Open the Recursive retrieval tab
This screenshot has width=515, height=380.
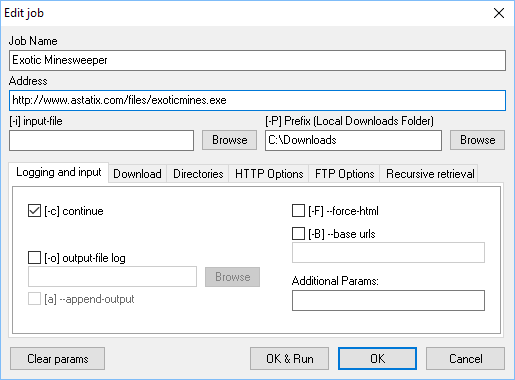[x=430, y=174]
